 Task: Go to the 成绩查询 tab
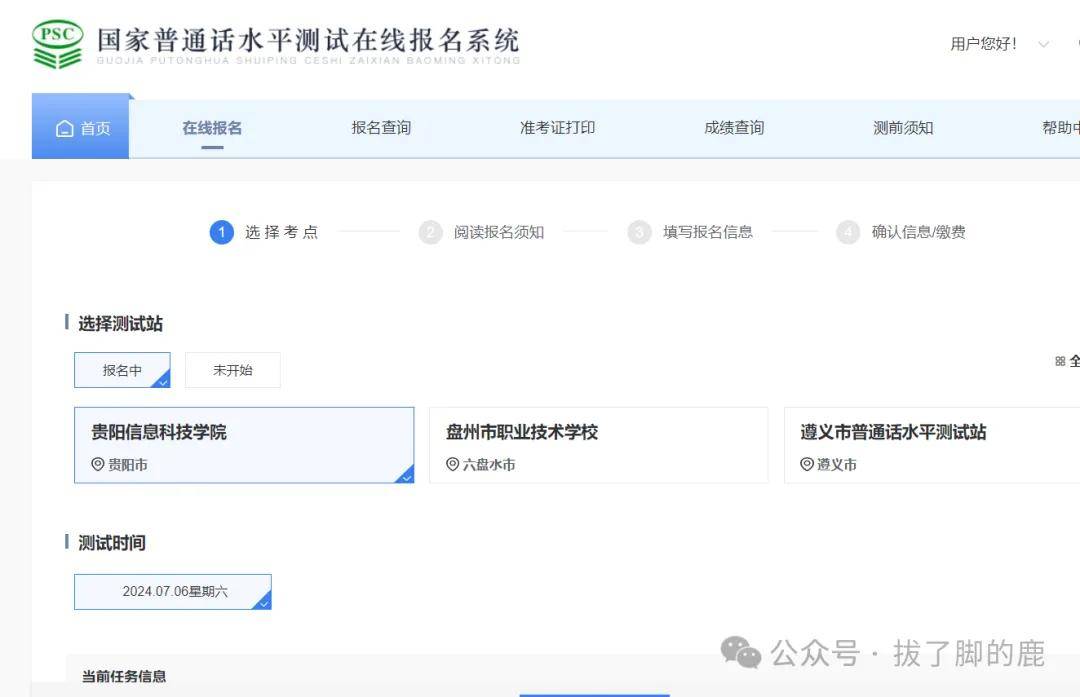tap(734, 128)
